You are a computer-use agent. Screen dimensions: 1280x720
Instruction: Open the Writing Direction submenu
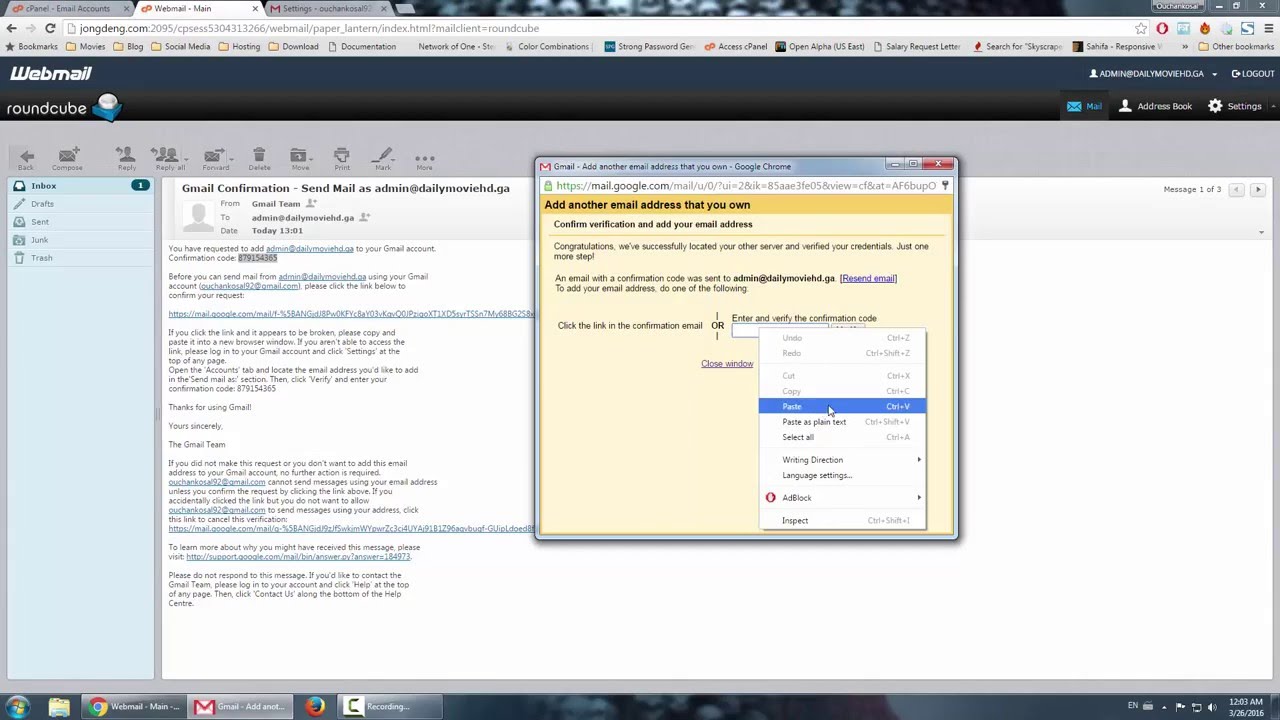[842, 460]
